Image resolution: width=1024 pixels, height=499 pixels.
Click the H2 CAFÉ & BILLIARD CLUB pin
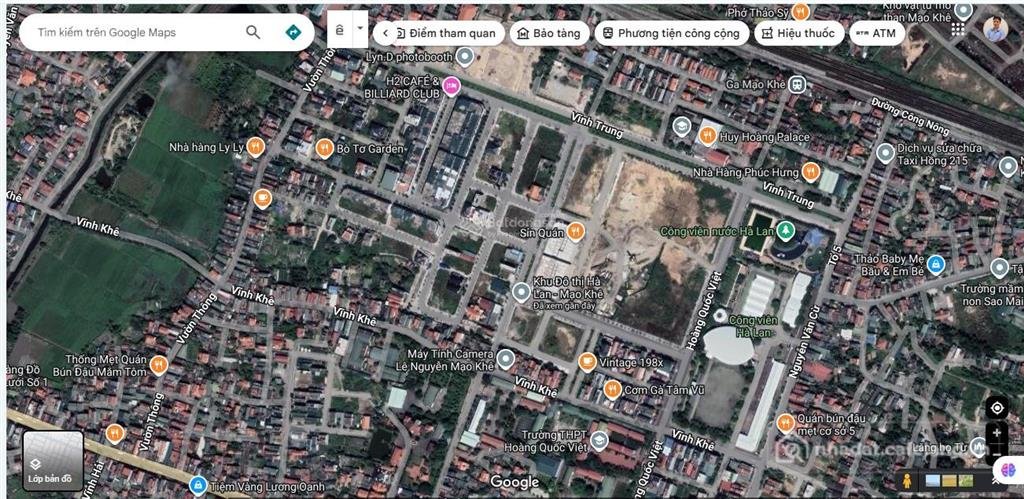click(451, 86)
